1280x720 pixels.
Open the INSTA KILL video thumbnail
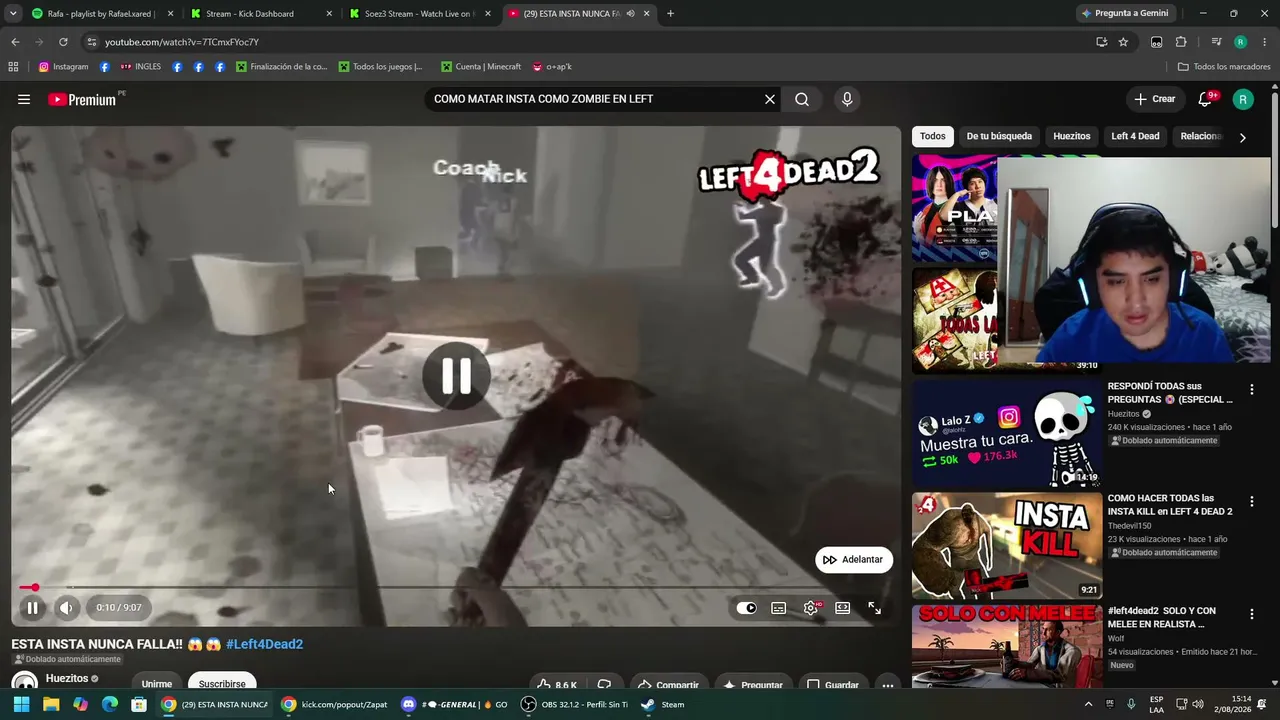click(1007, 546)
